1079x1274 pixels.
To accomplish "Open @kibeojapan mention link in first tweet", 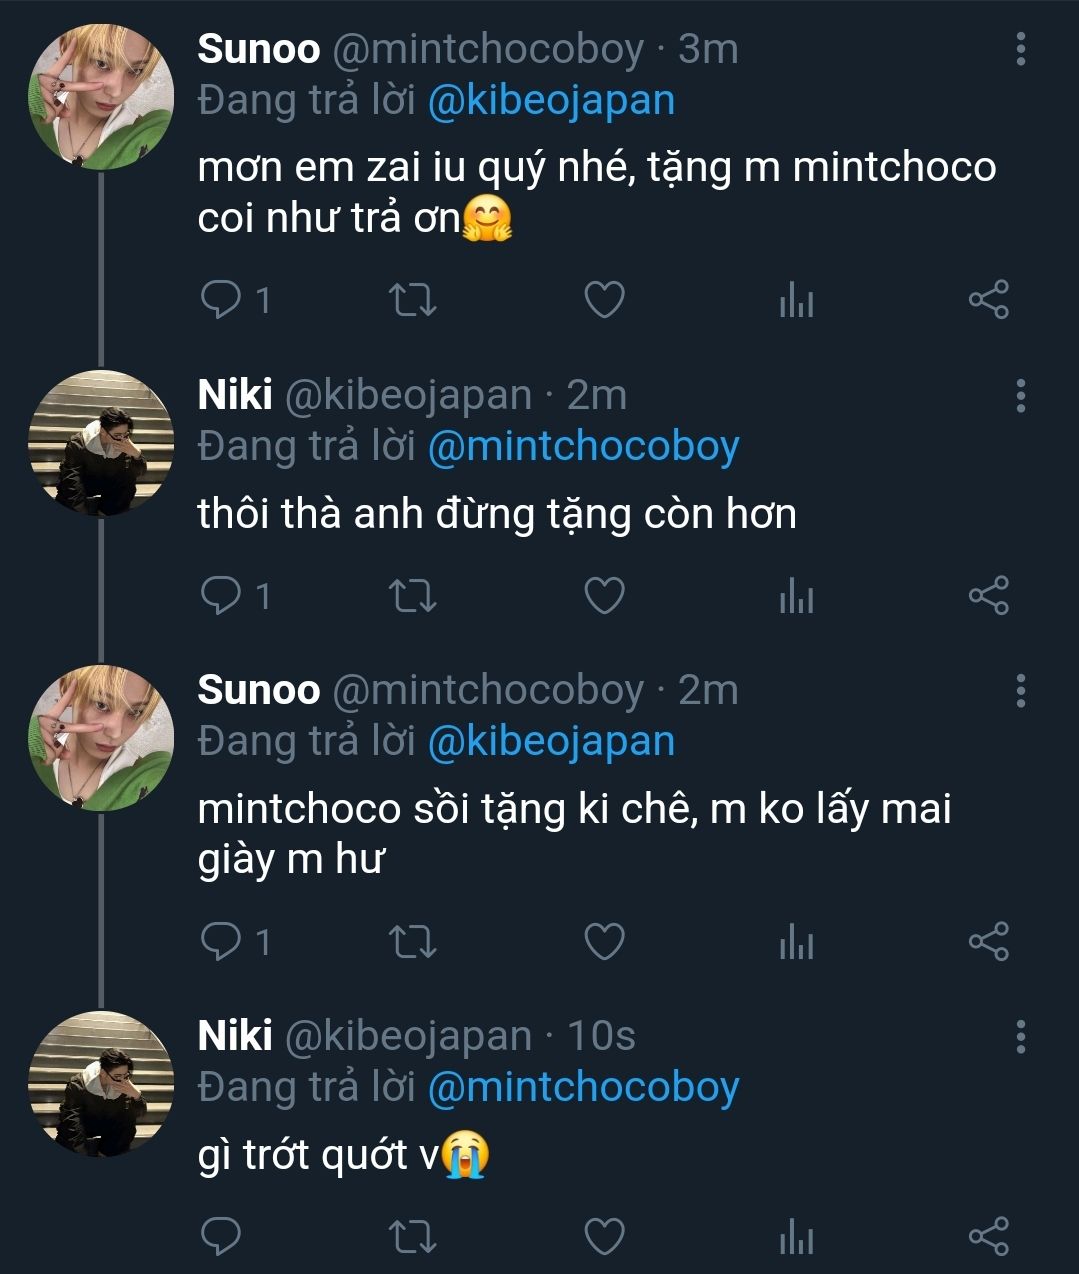I will point(551,100).
